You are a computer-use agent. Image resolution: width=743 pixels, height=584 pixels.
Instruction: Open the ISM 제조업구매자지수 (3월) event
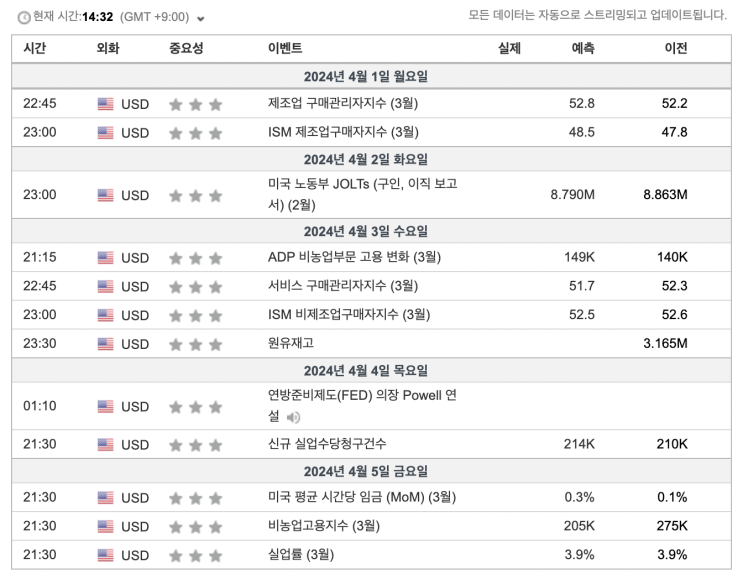[343, 132]
